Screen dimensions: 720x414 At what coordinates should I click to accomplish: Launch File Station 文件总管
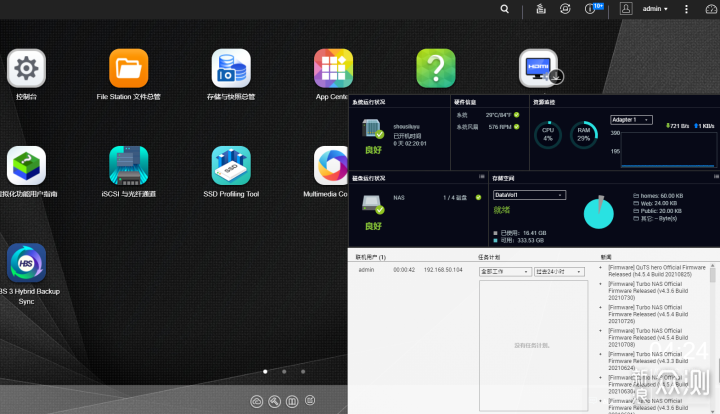click(x=129, y=68)
